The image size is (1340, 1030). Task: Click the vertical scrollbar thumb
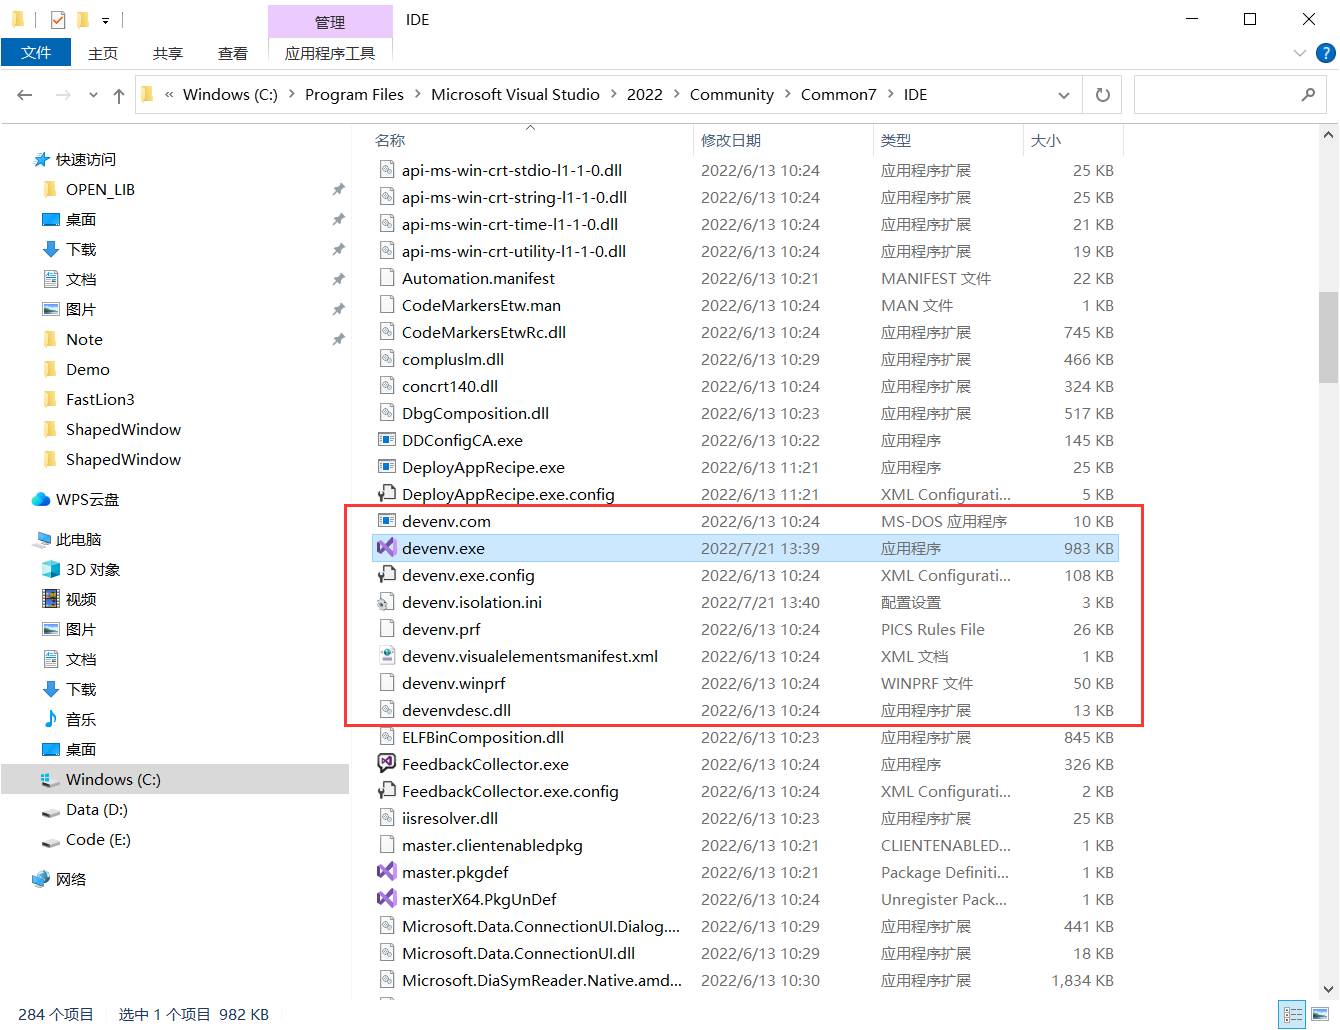pos(1328,337)
